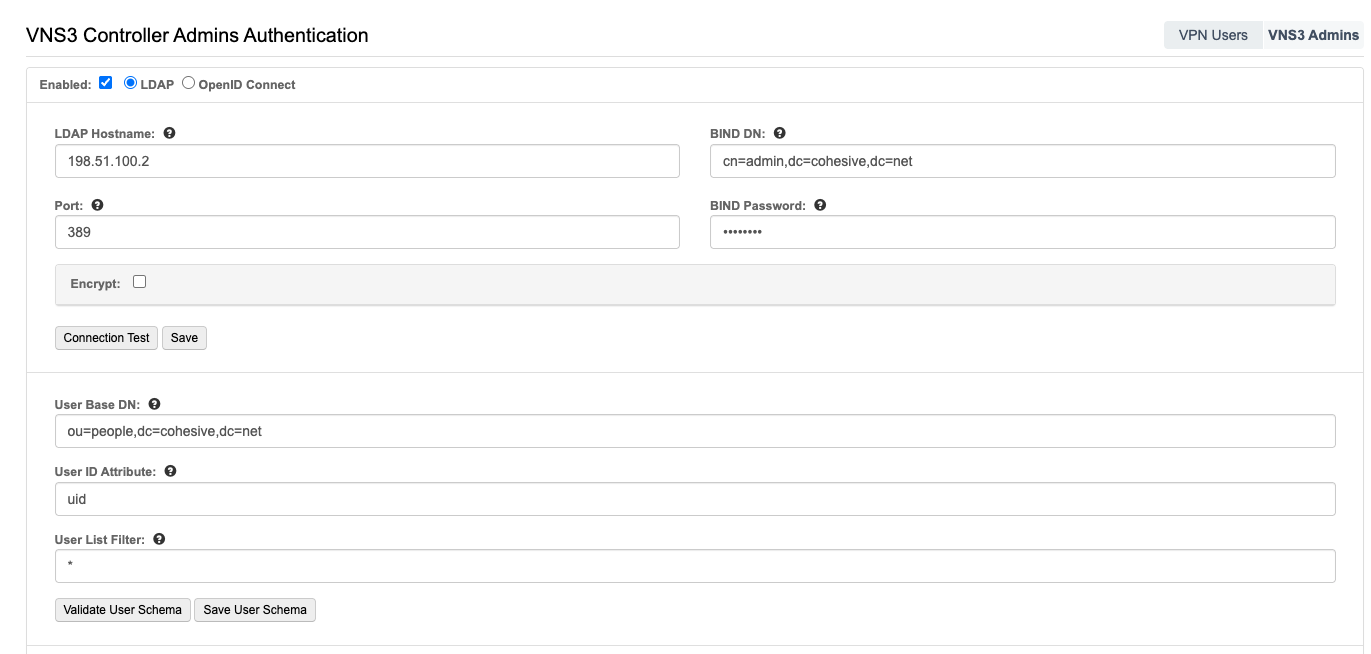Click the 'Encrypt:' label text

coord(95,284)
